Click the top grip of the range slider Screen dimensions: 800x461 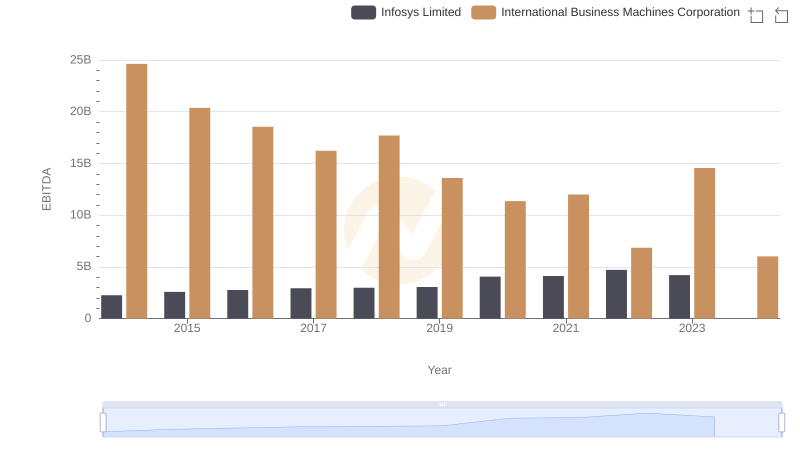tap(442, 404)
